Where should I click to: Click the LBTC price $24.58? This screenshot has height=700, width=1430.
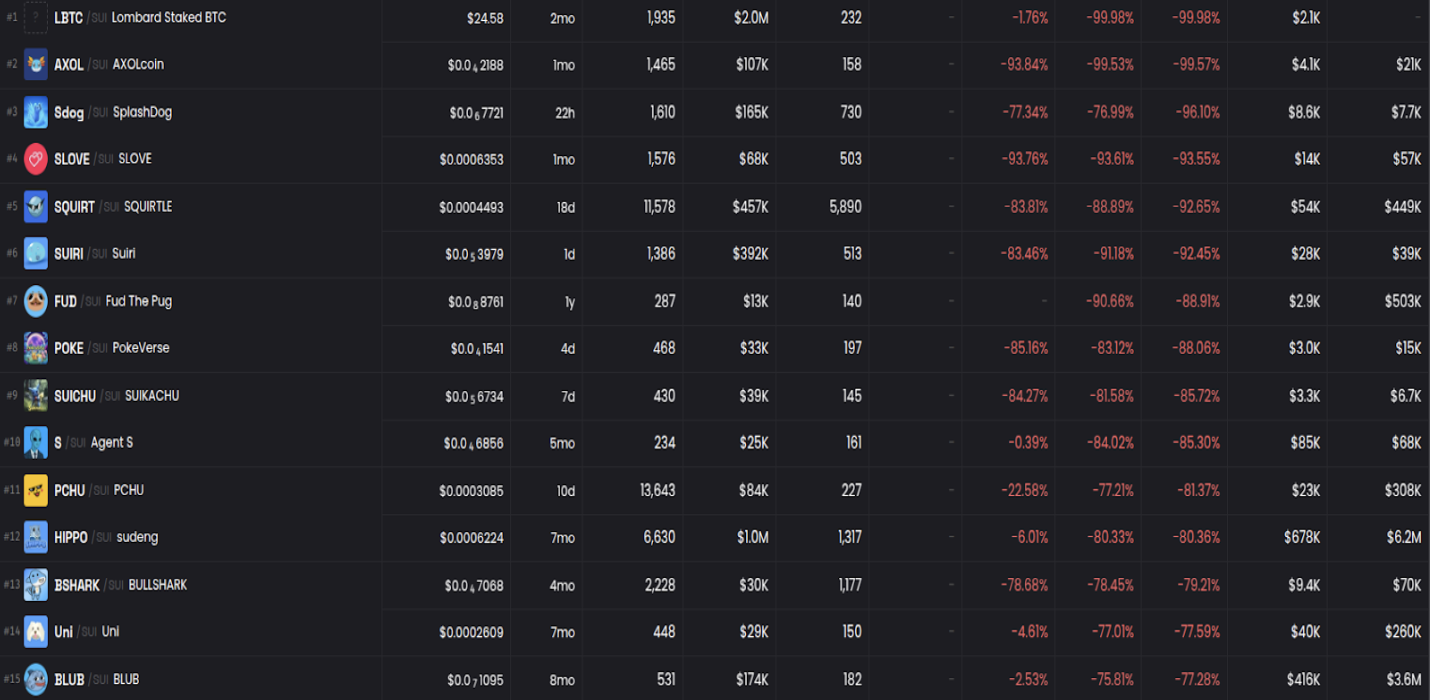(485, 18)
